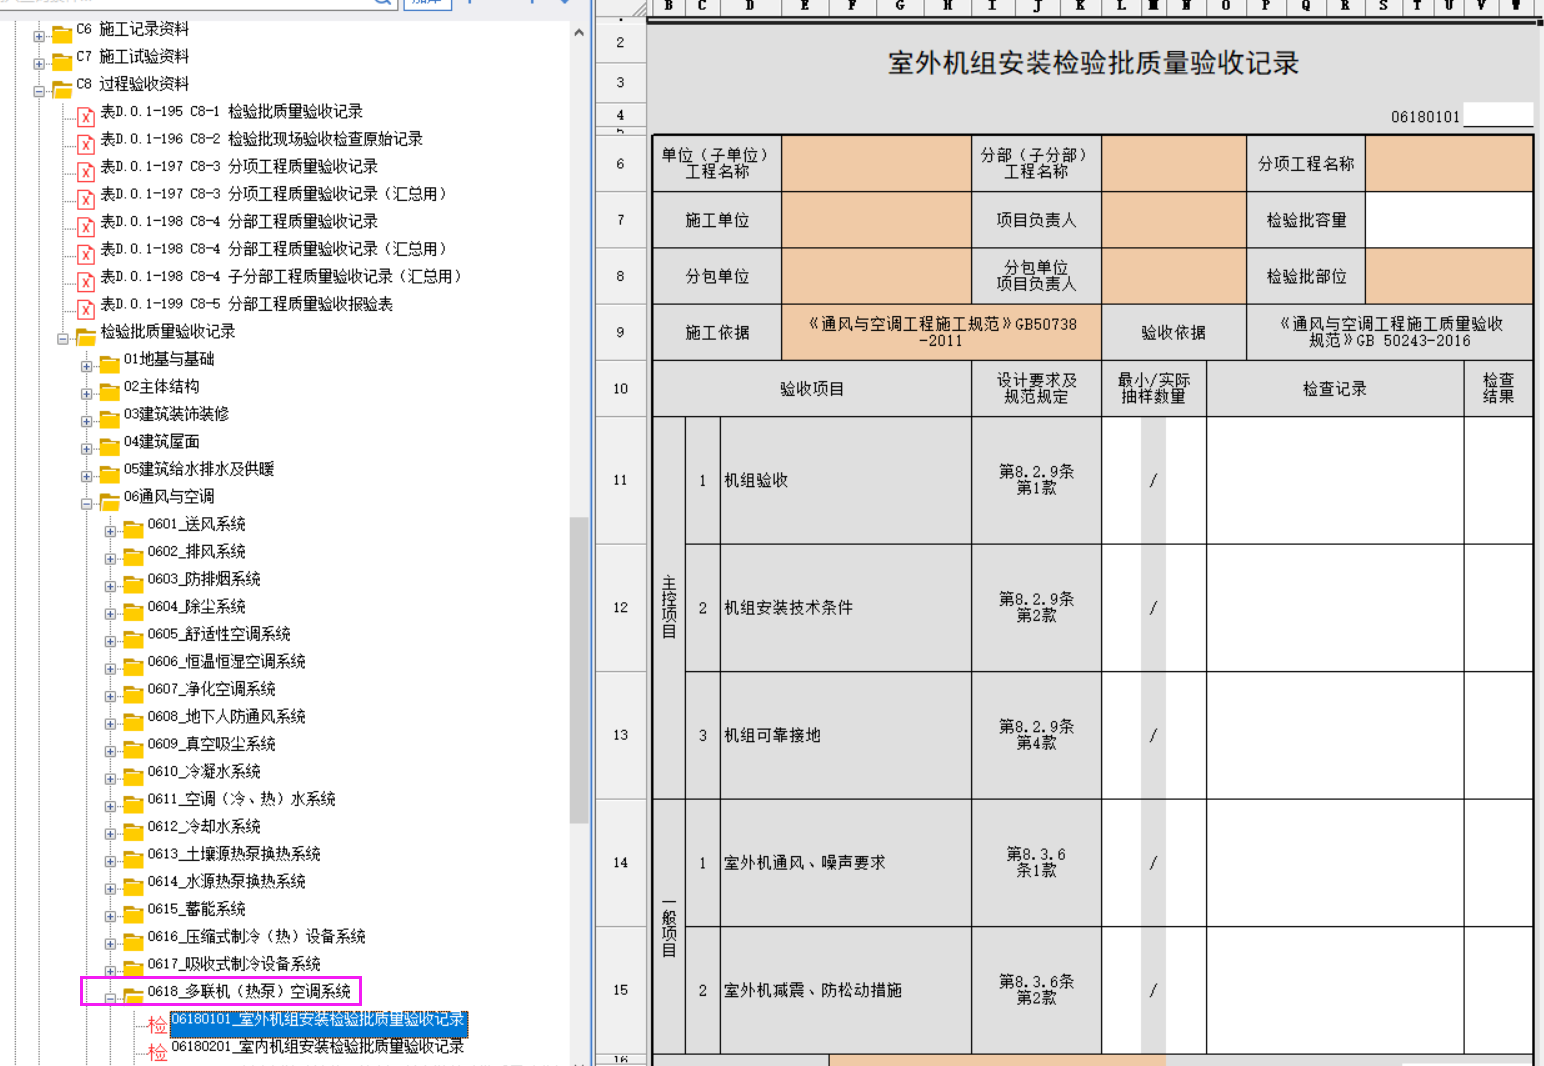Expand the 0604_除尘系统 node
This screenshot has height=1066, width=1544.
110,613
